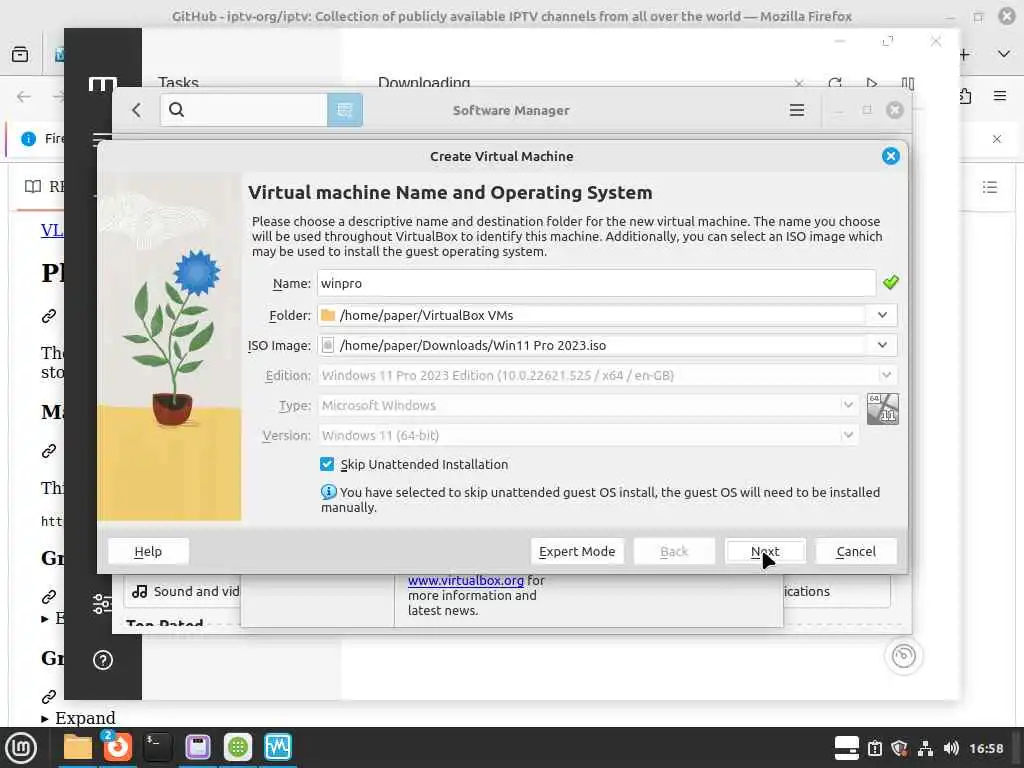Open the download manager help question icon

tap(103, 660)
